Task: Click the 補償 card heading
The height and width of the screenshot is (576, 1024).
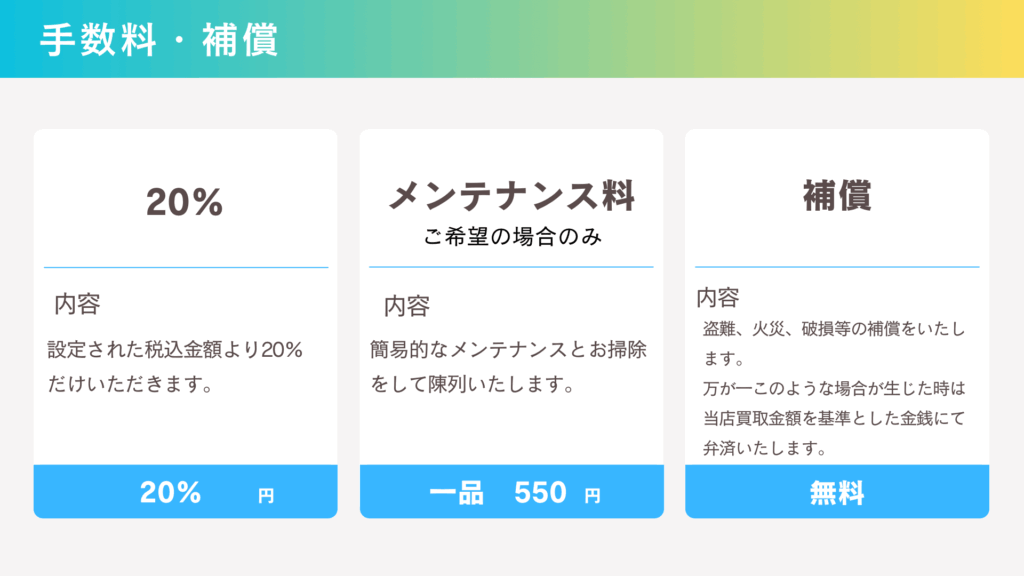Action: [x=837, y=196]
